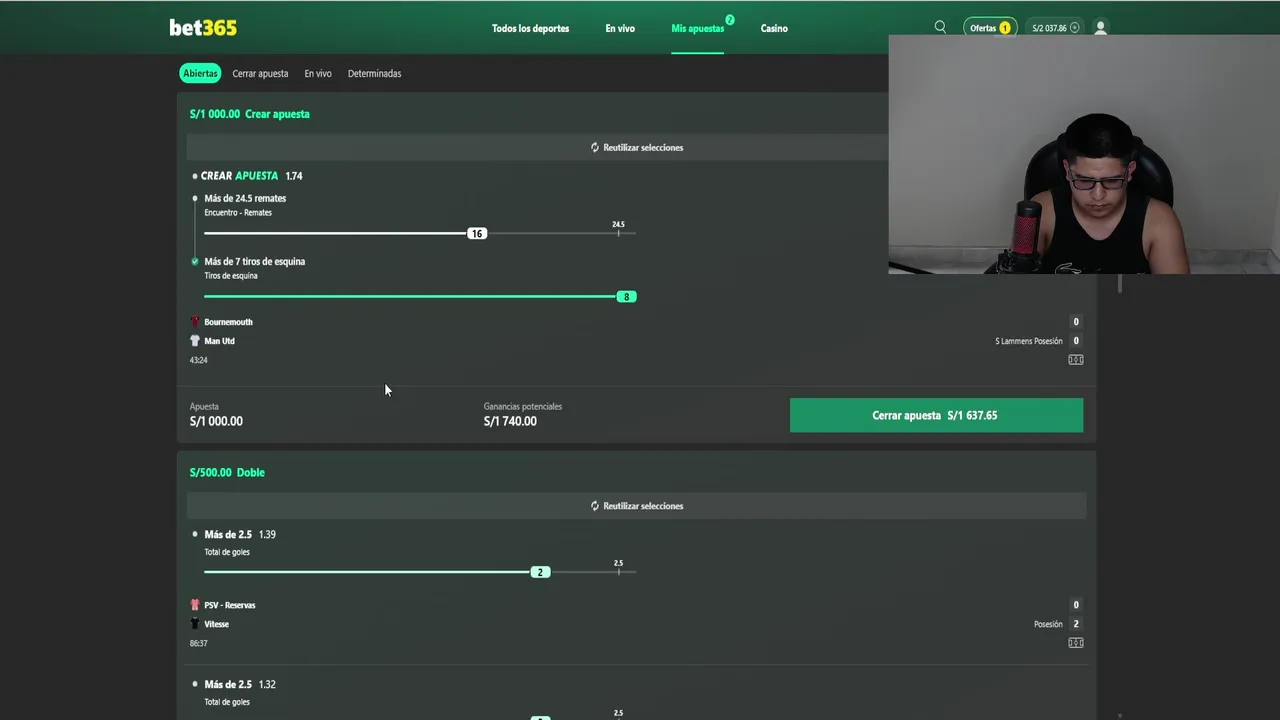The image size is (1280, 720).
Task: Click the 24.5 target marker on remates bar
Action: (618, 228)
